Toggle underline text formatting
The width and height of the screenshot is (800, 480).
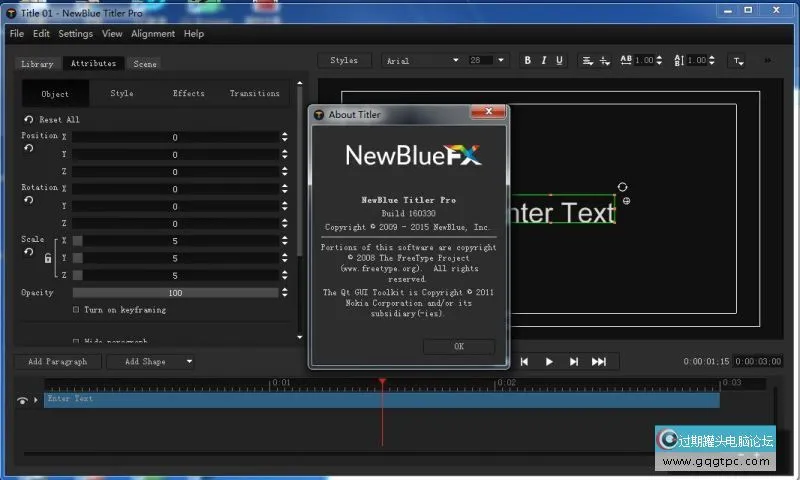click(560, 60)
